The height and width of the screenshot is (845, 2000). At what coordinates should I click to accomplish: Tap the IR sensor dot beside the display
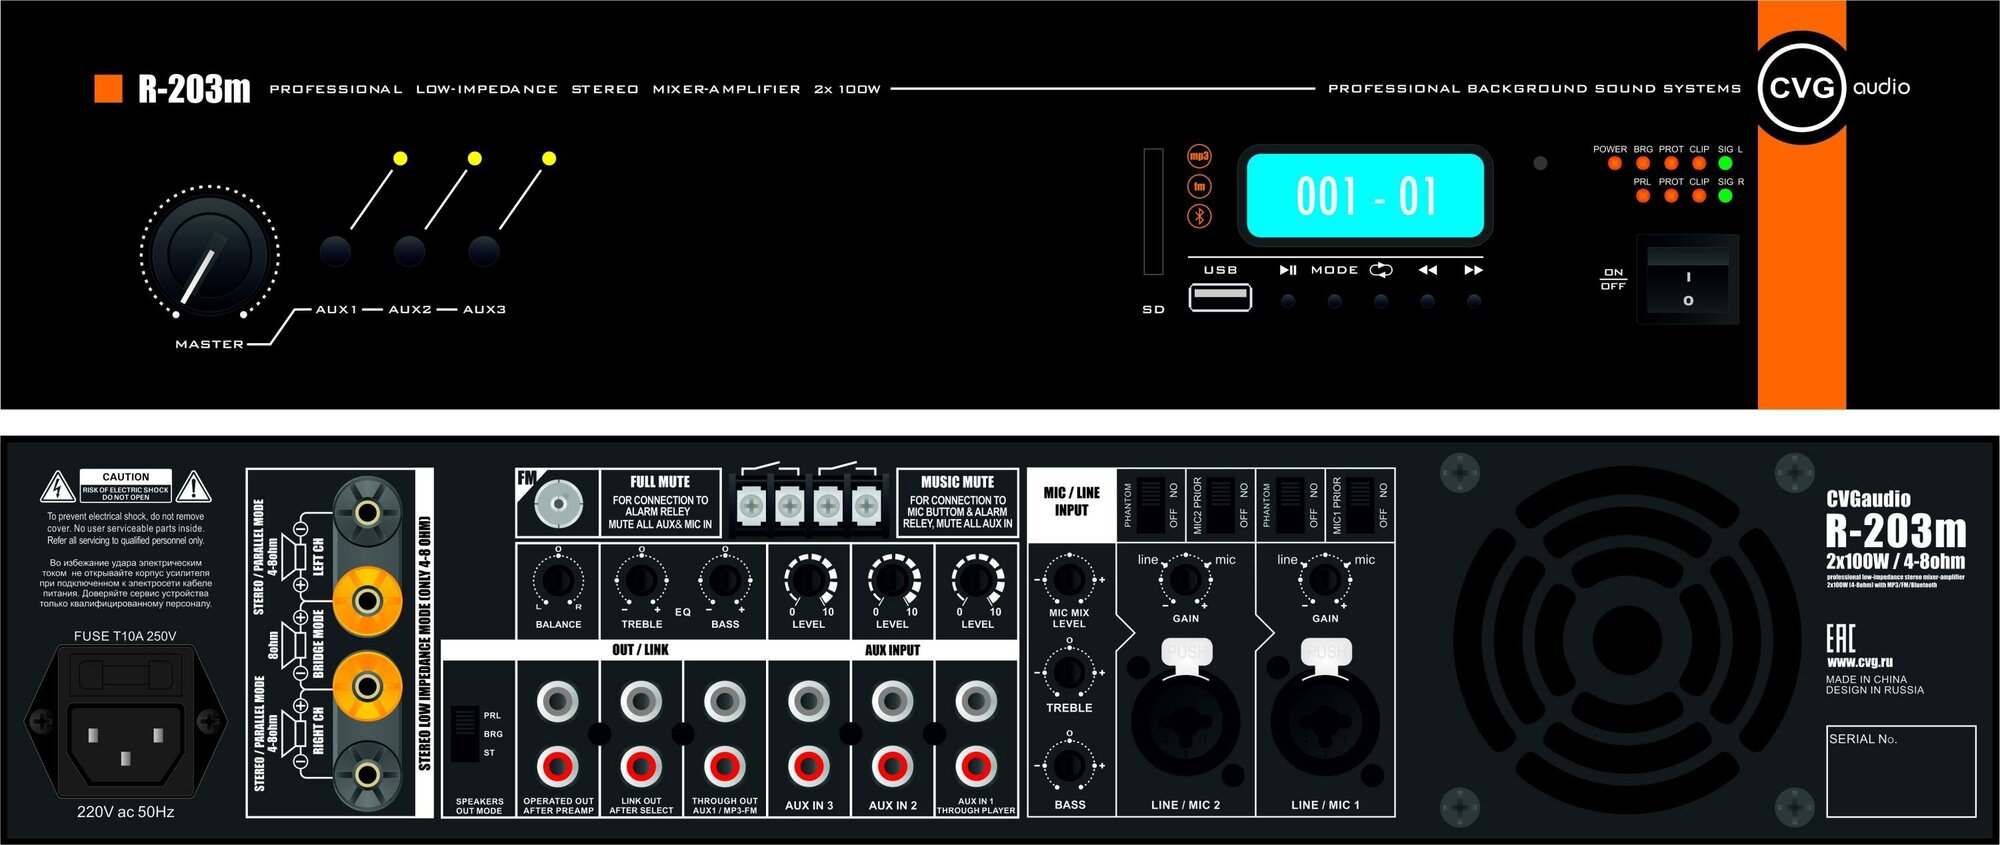click(1540, 162)
